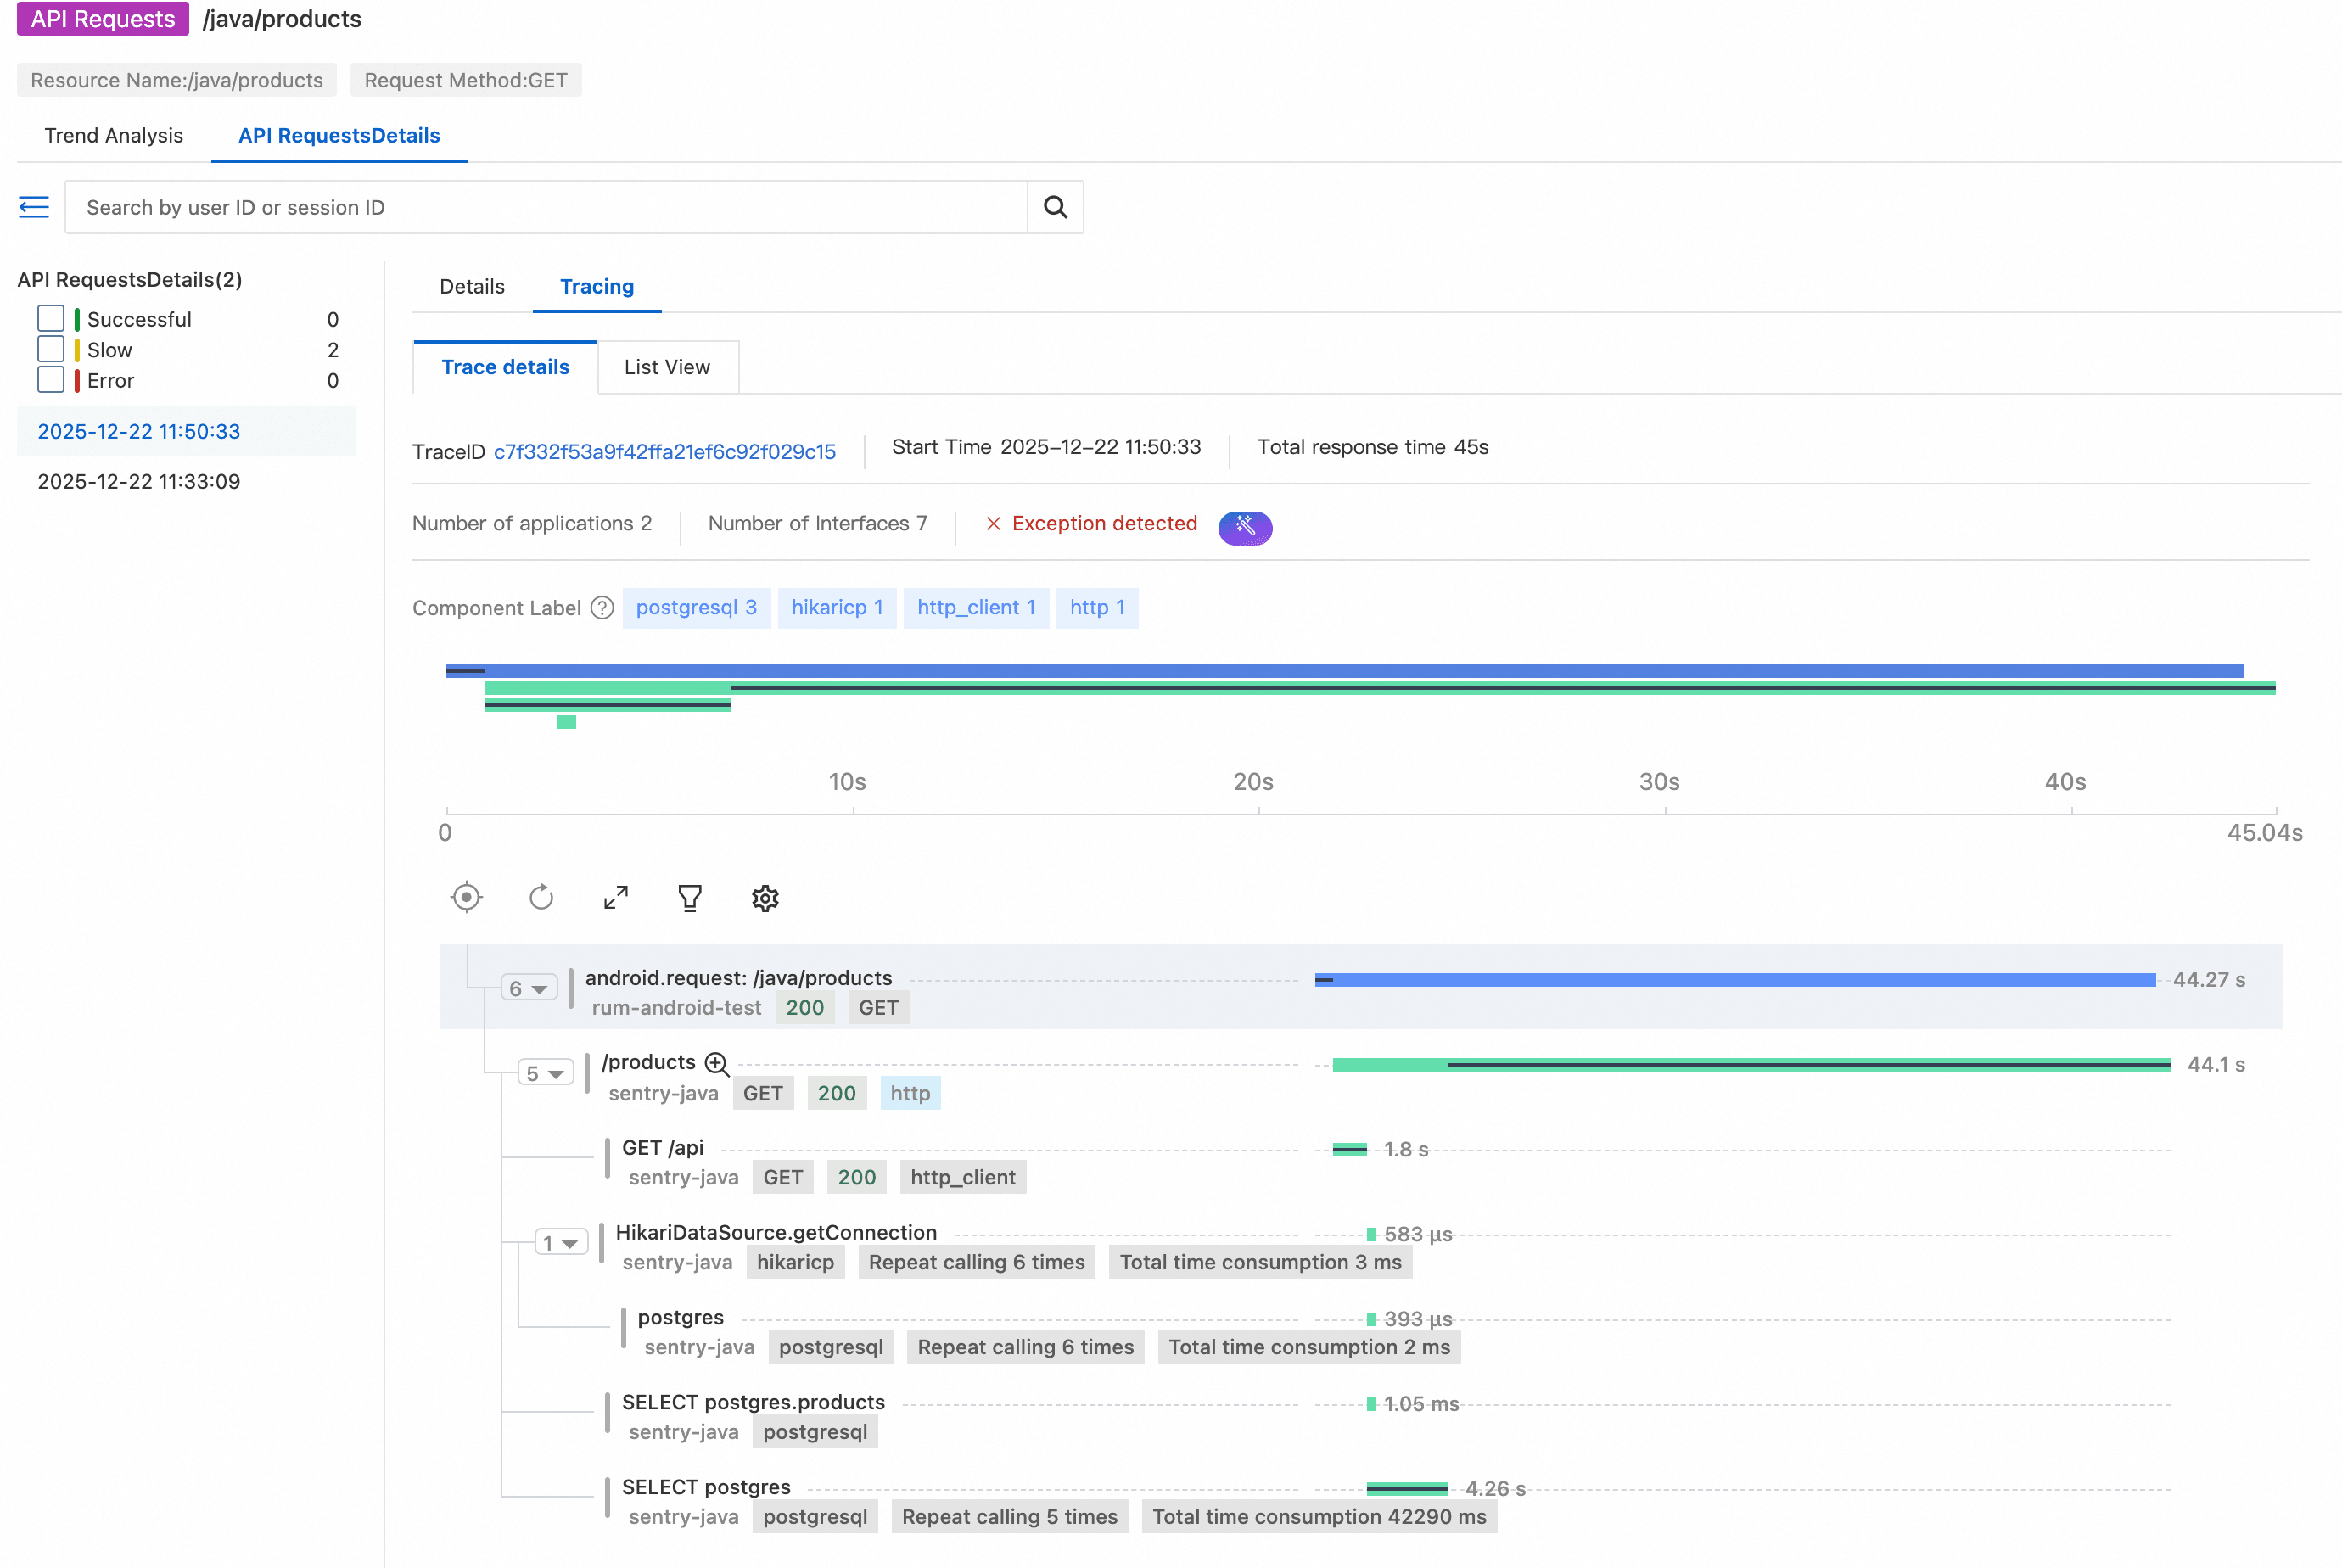This screenshot has height=1568, width=2342.
Task: Check the Slow filter checkbox
Action: 51,349
